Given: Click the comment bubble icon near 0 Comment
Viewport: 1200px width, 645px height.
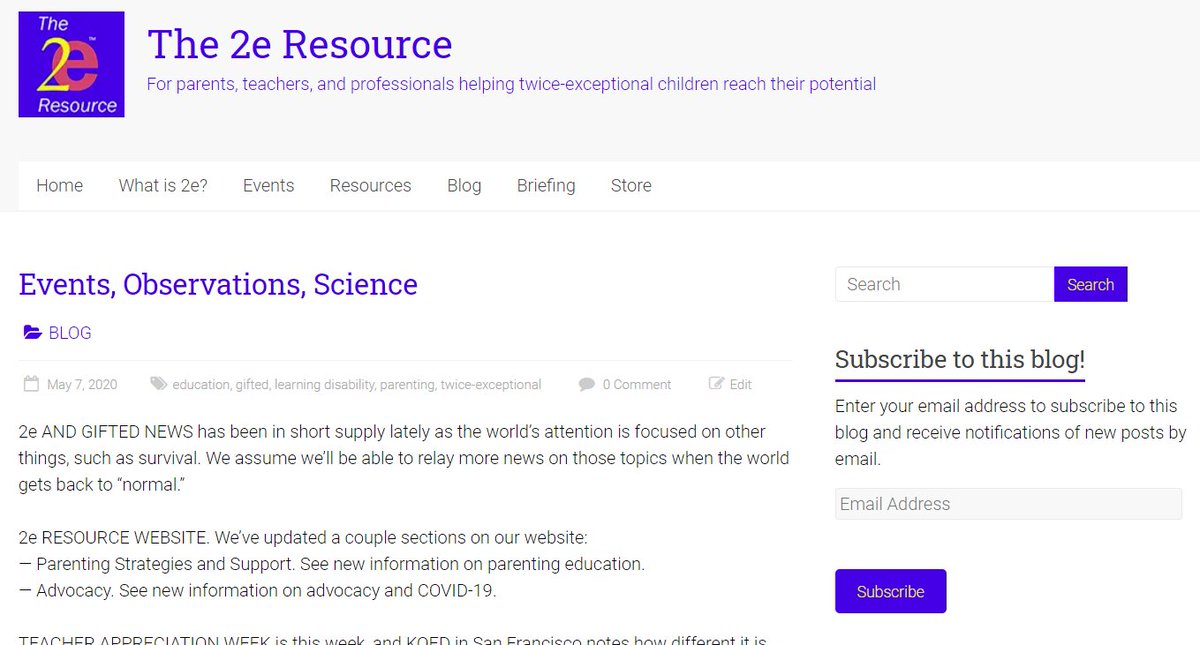Looking at the screenshot, I should (588, 384).
